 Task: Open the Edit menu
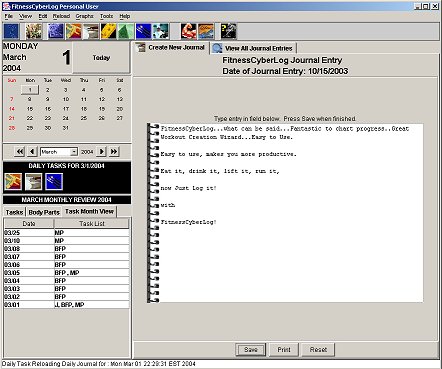point(43,16)
